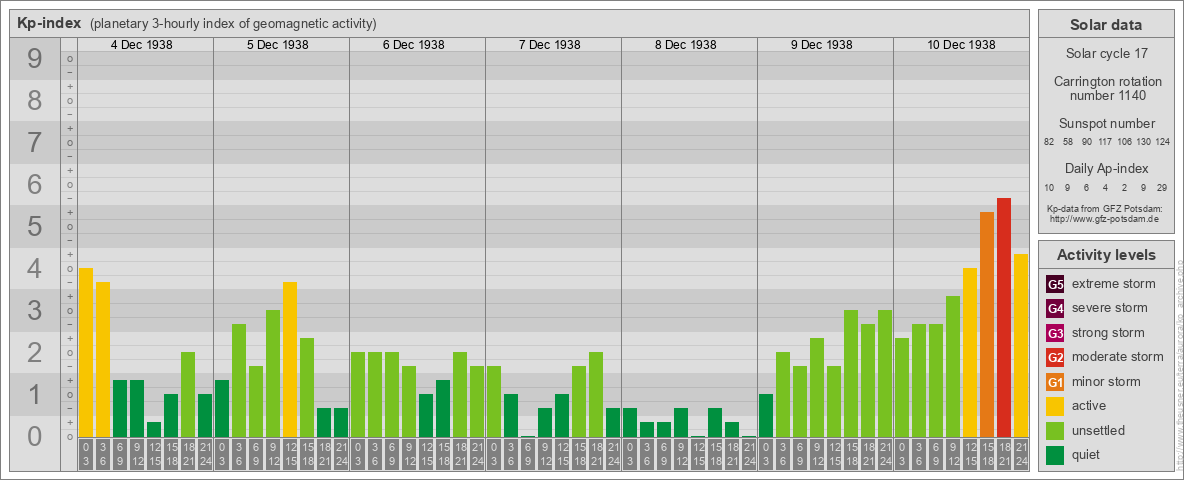Click the 'Solar data' panel heading
Screen dimensions: 1184x480
click(x=1106, y=25)
